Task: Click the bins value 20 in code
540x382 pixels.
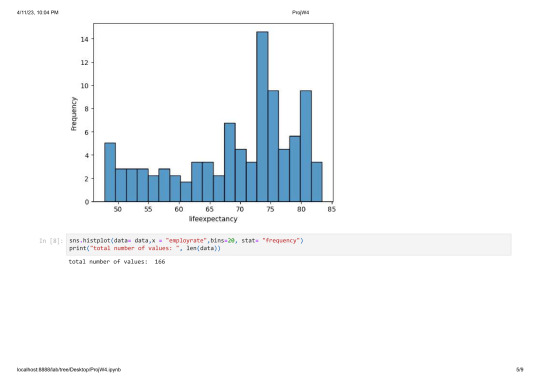Action: (x=231, y=240)
